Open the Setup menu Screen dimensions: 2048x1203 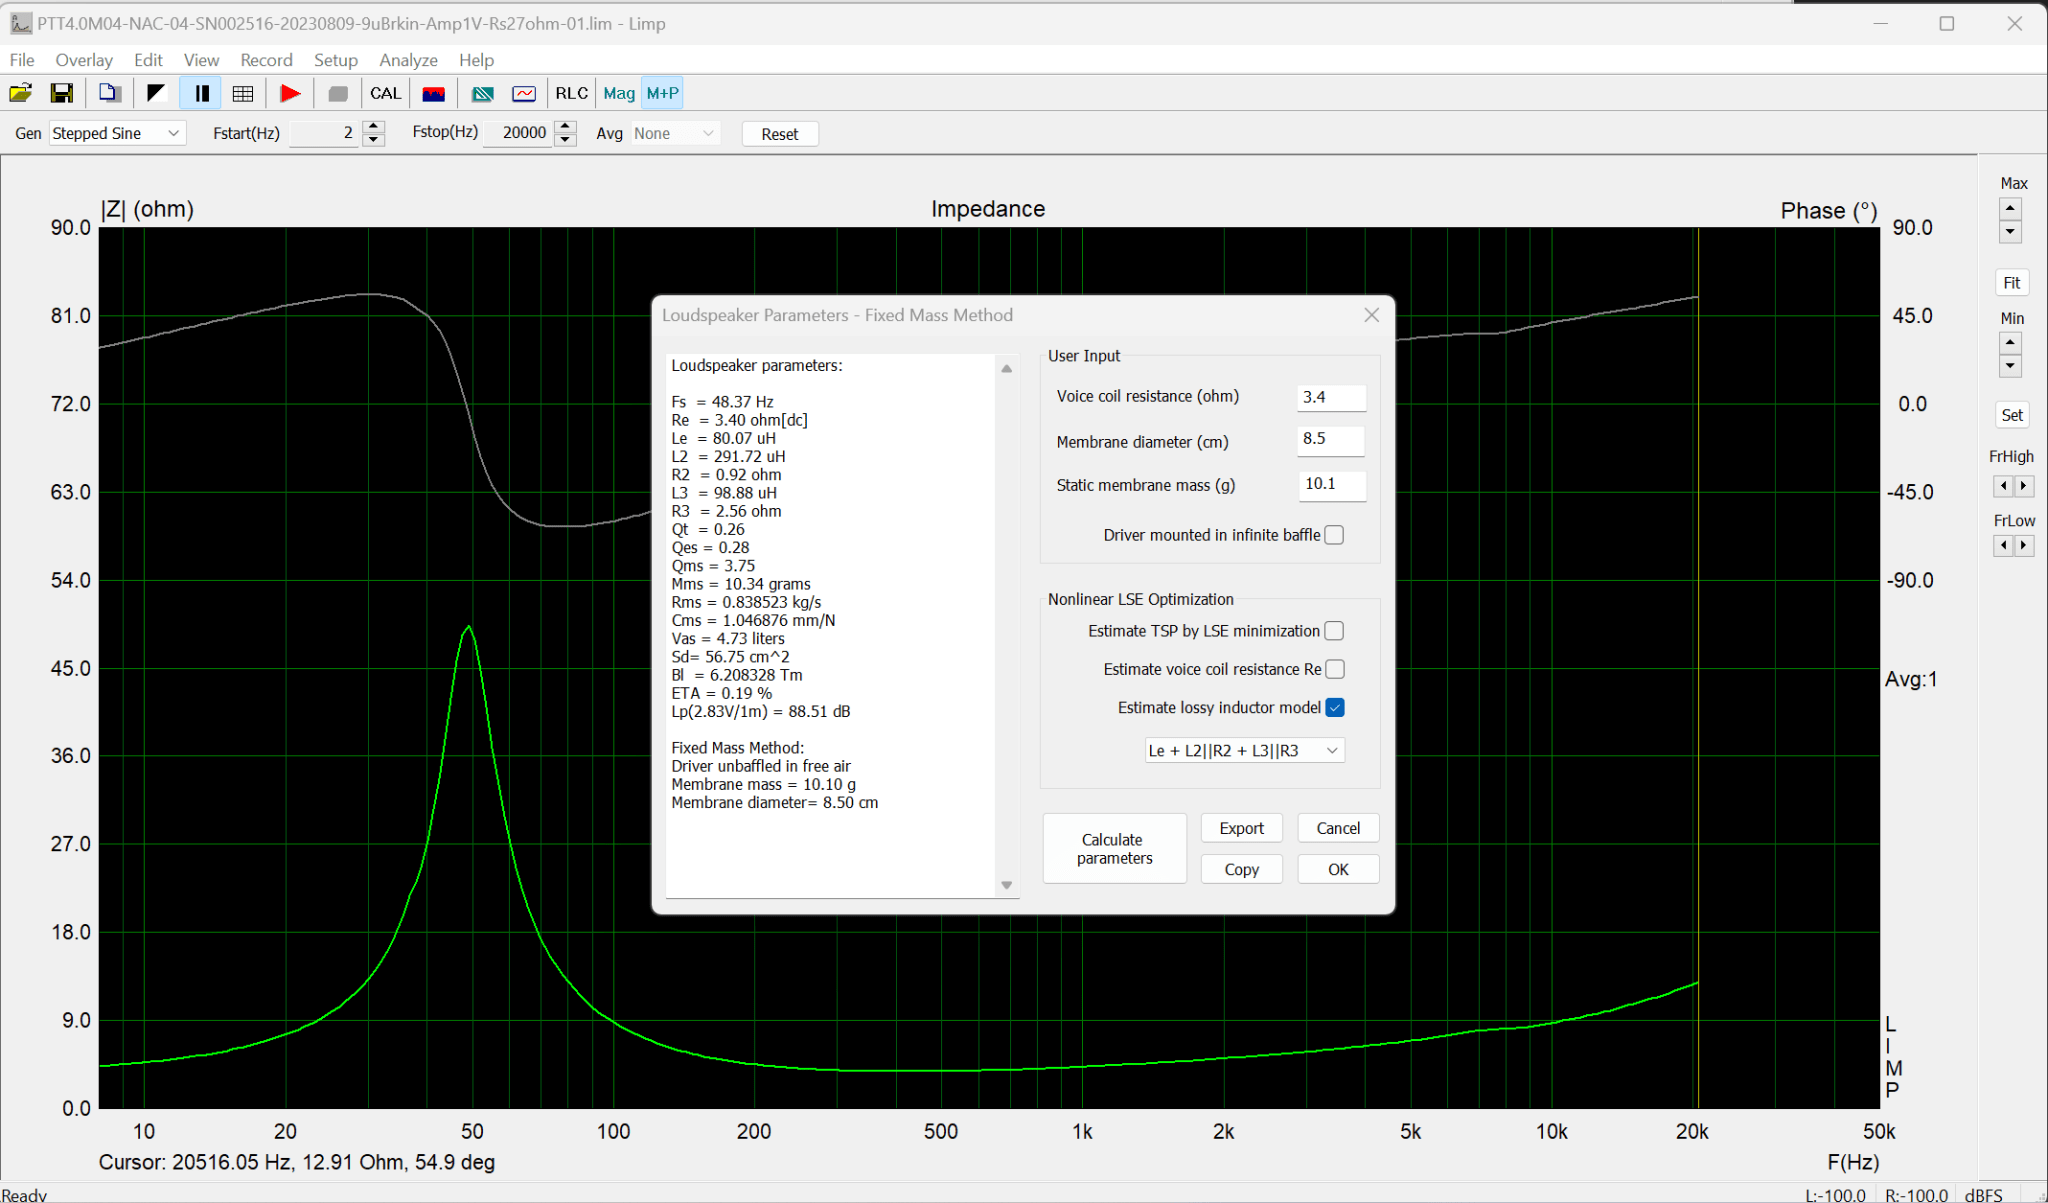coord(336,60)
